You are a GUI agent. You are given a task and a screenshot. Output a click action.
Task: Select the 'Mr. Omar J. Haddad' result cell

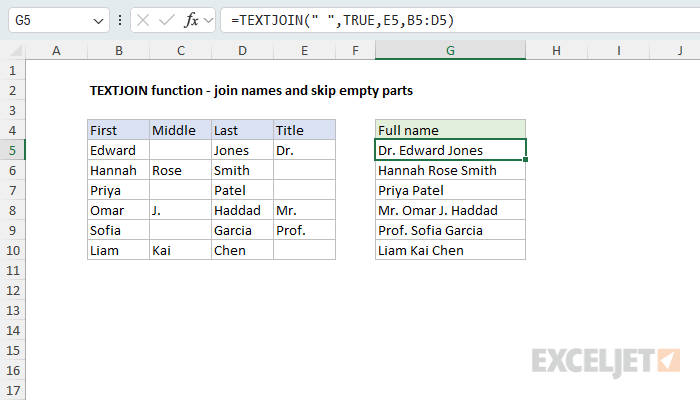tap(450, 210)
